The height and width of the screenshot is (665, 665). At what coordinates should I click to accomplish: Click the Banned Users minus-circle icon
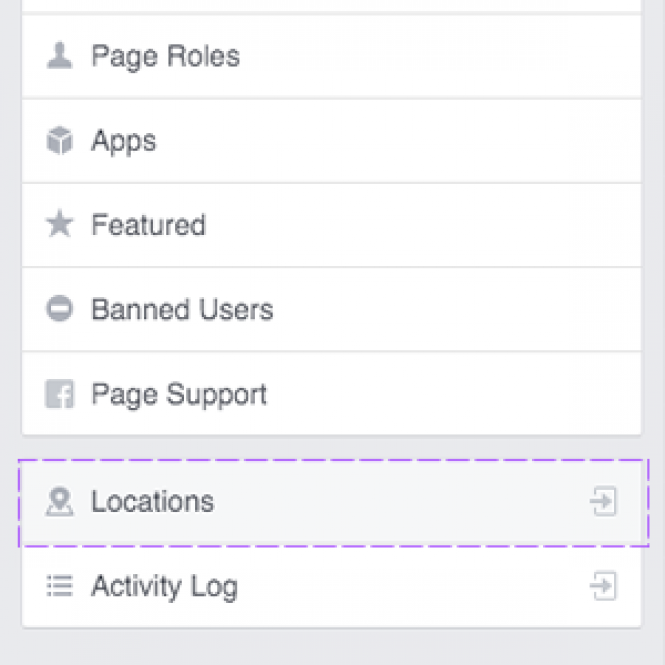(x=59, y=308)
